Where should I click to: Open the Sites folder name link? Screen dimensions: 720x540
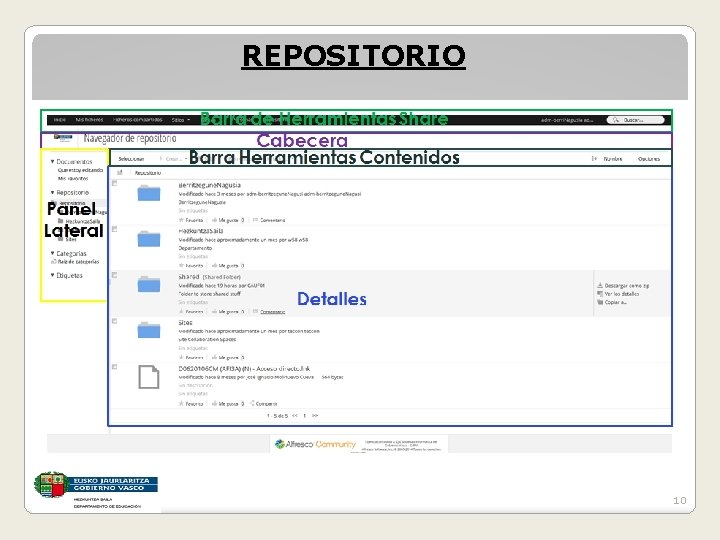pyautogui.click(x=185, y=323)
